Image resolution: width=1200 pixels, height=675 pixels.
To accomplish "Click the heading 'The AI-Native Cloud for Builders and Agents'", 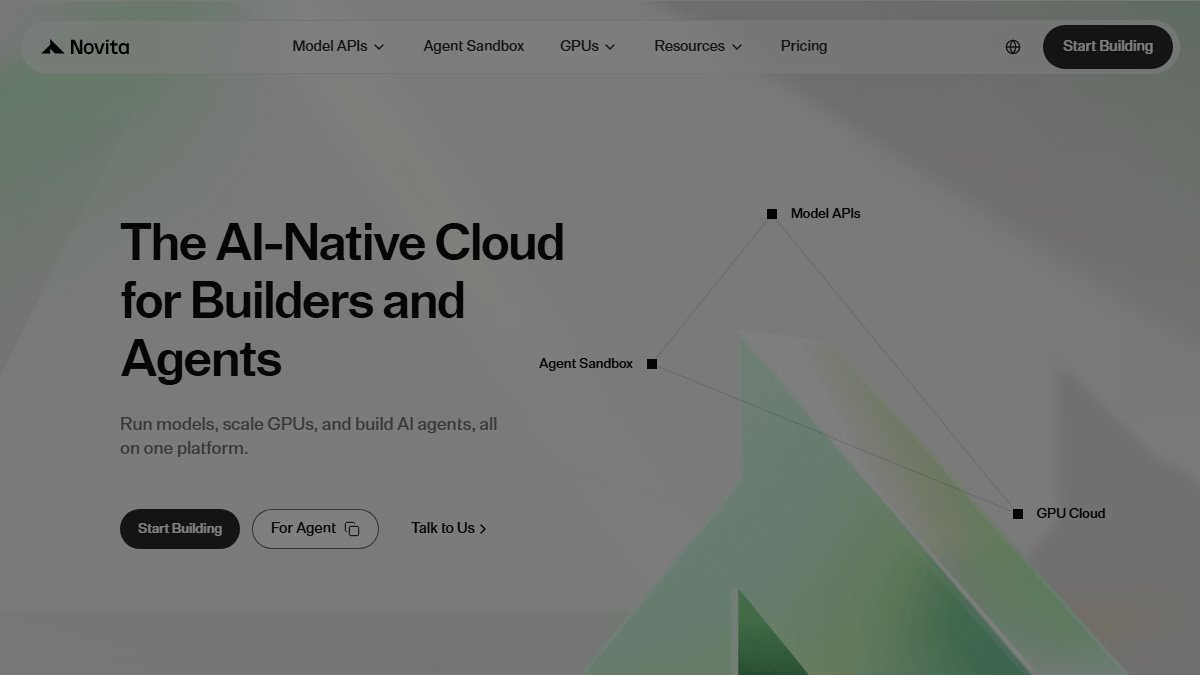I will pos(342,300).
